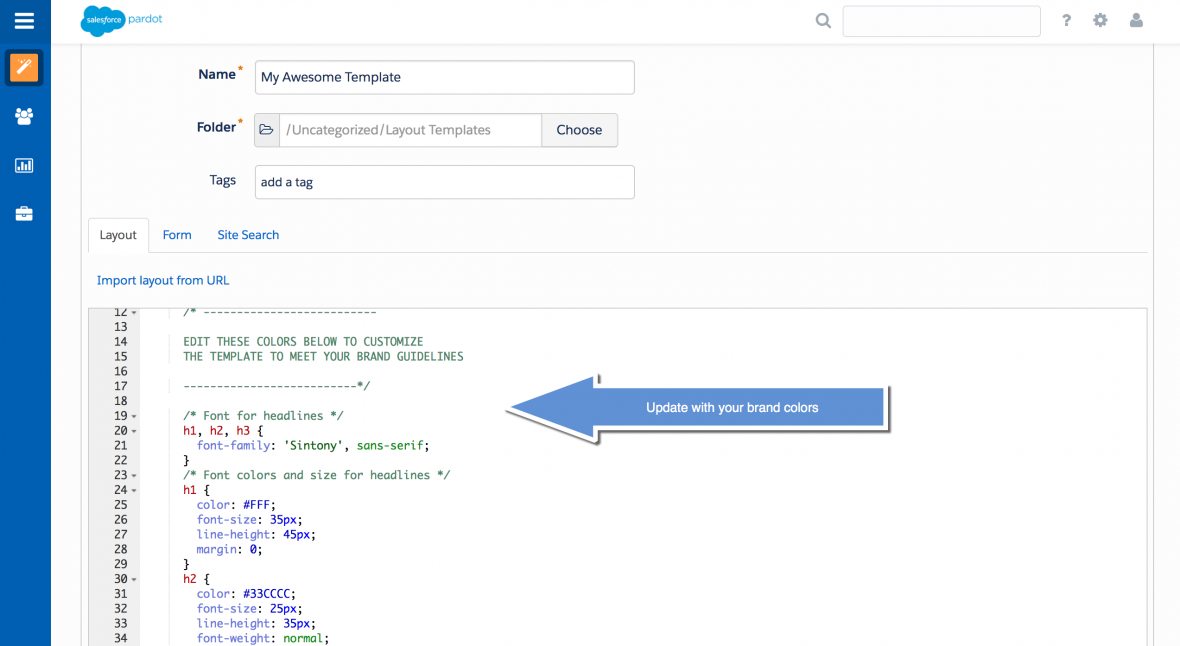Open the settings gear icon
The height and width of the screenshot is (646, 1180).
[x=1100, y=21]
